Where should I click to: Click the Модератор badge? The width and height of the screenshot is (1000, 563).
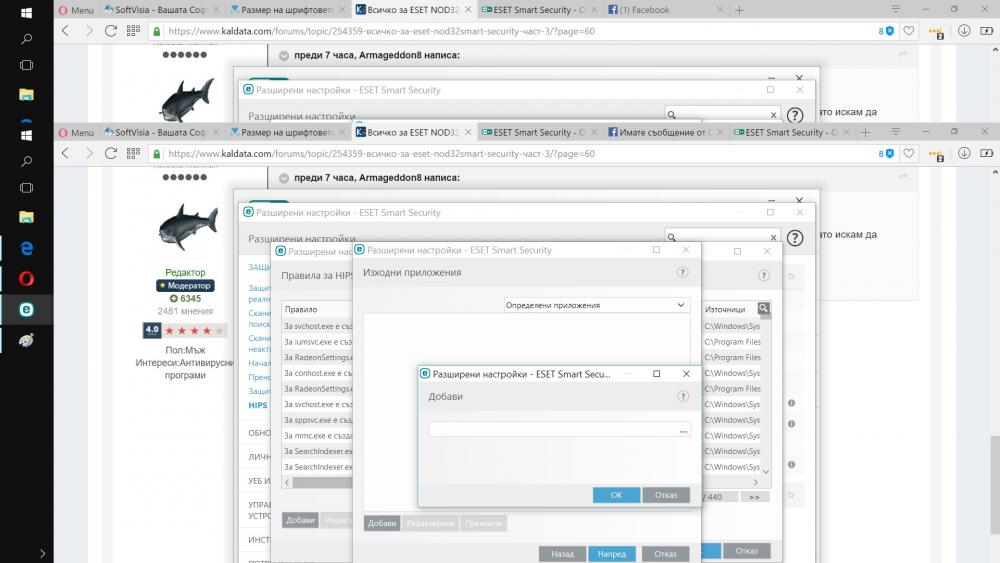pos(185,286)
